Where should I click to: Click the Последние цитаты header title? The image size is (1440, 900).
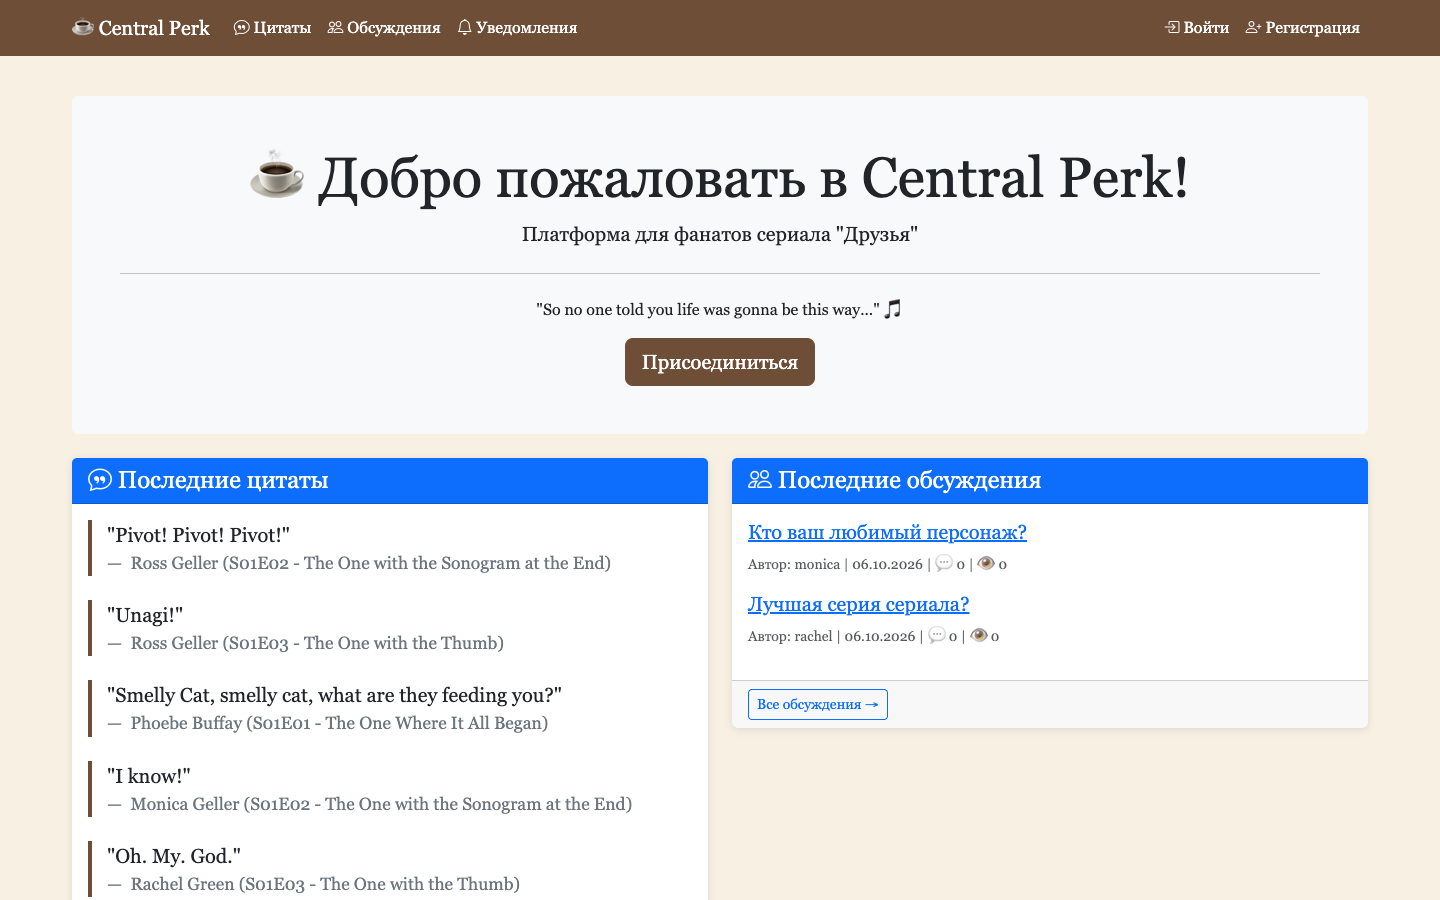[x=223, y=480]
